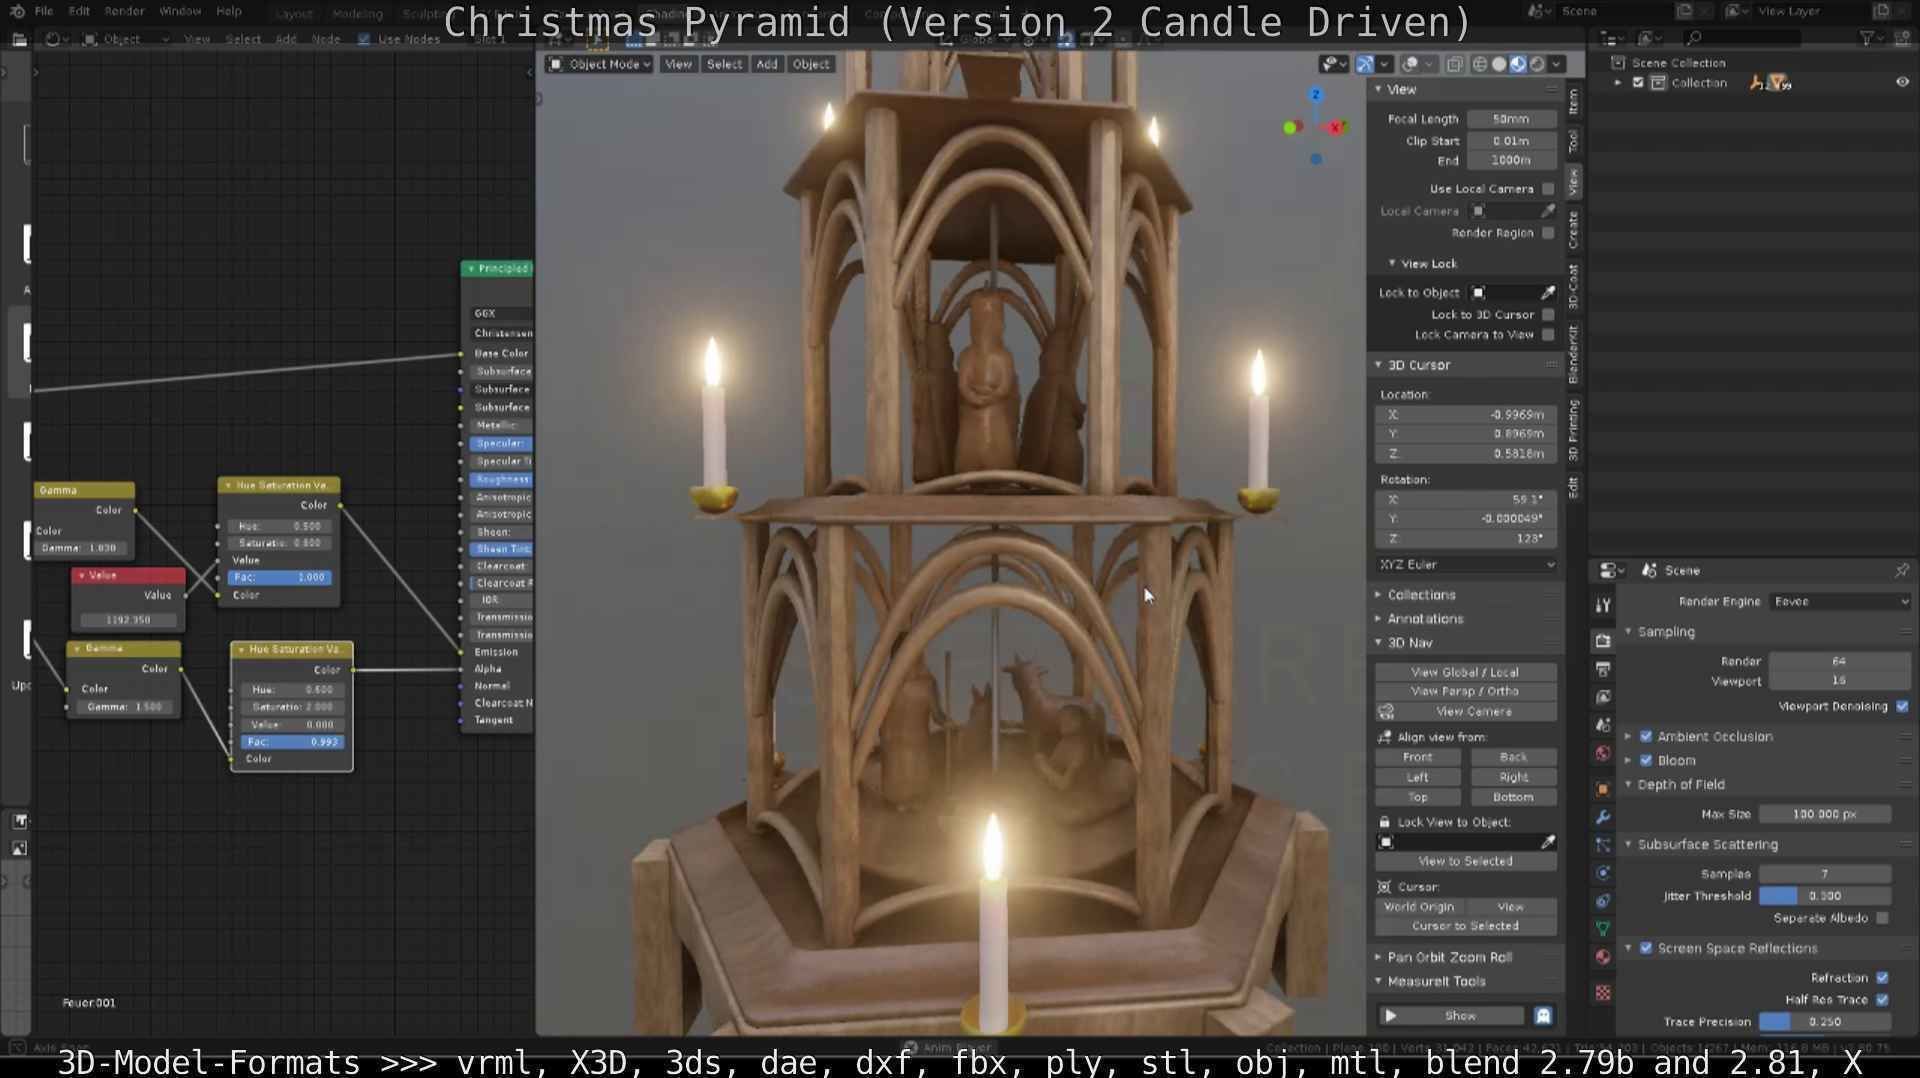Enable Lock Camera to View checkbox
This screenshot has width=1920, height=1078.
click(1548, 335)
